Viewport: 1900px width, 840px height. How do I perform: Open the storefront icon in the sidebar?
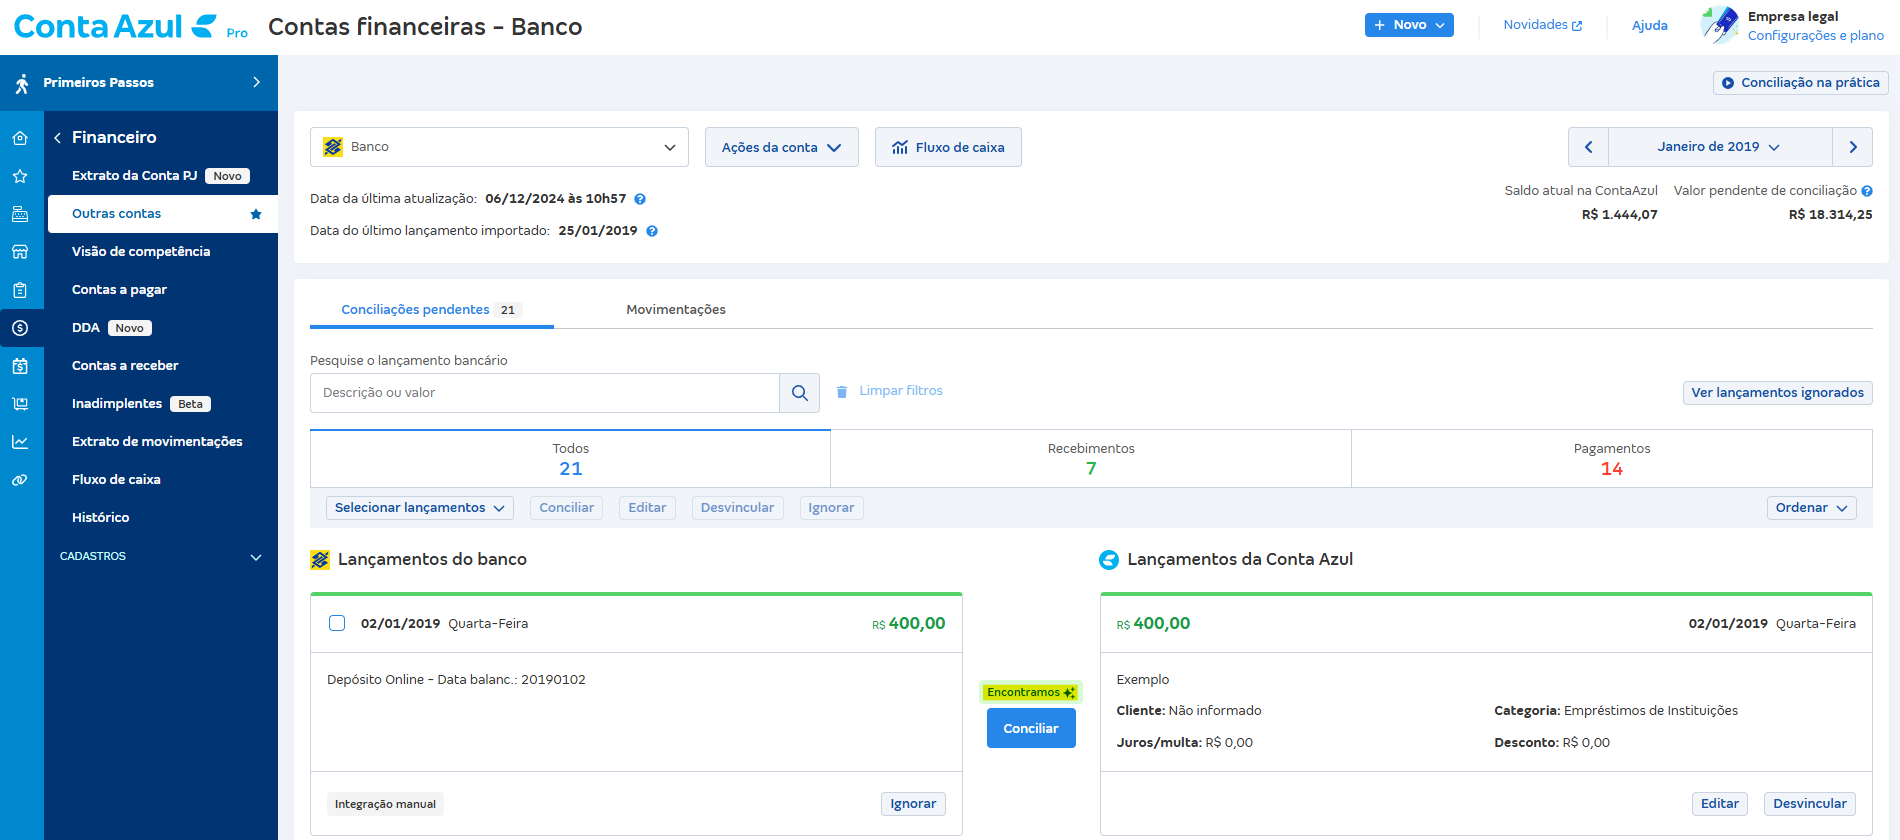tap(20, 252)
